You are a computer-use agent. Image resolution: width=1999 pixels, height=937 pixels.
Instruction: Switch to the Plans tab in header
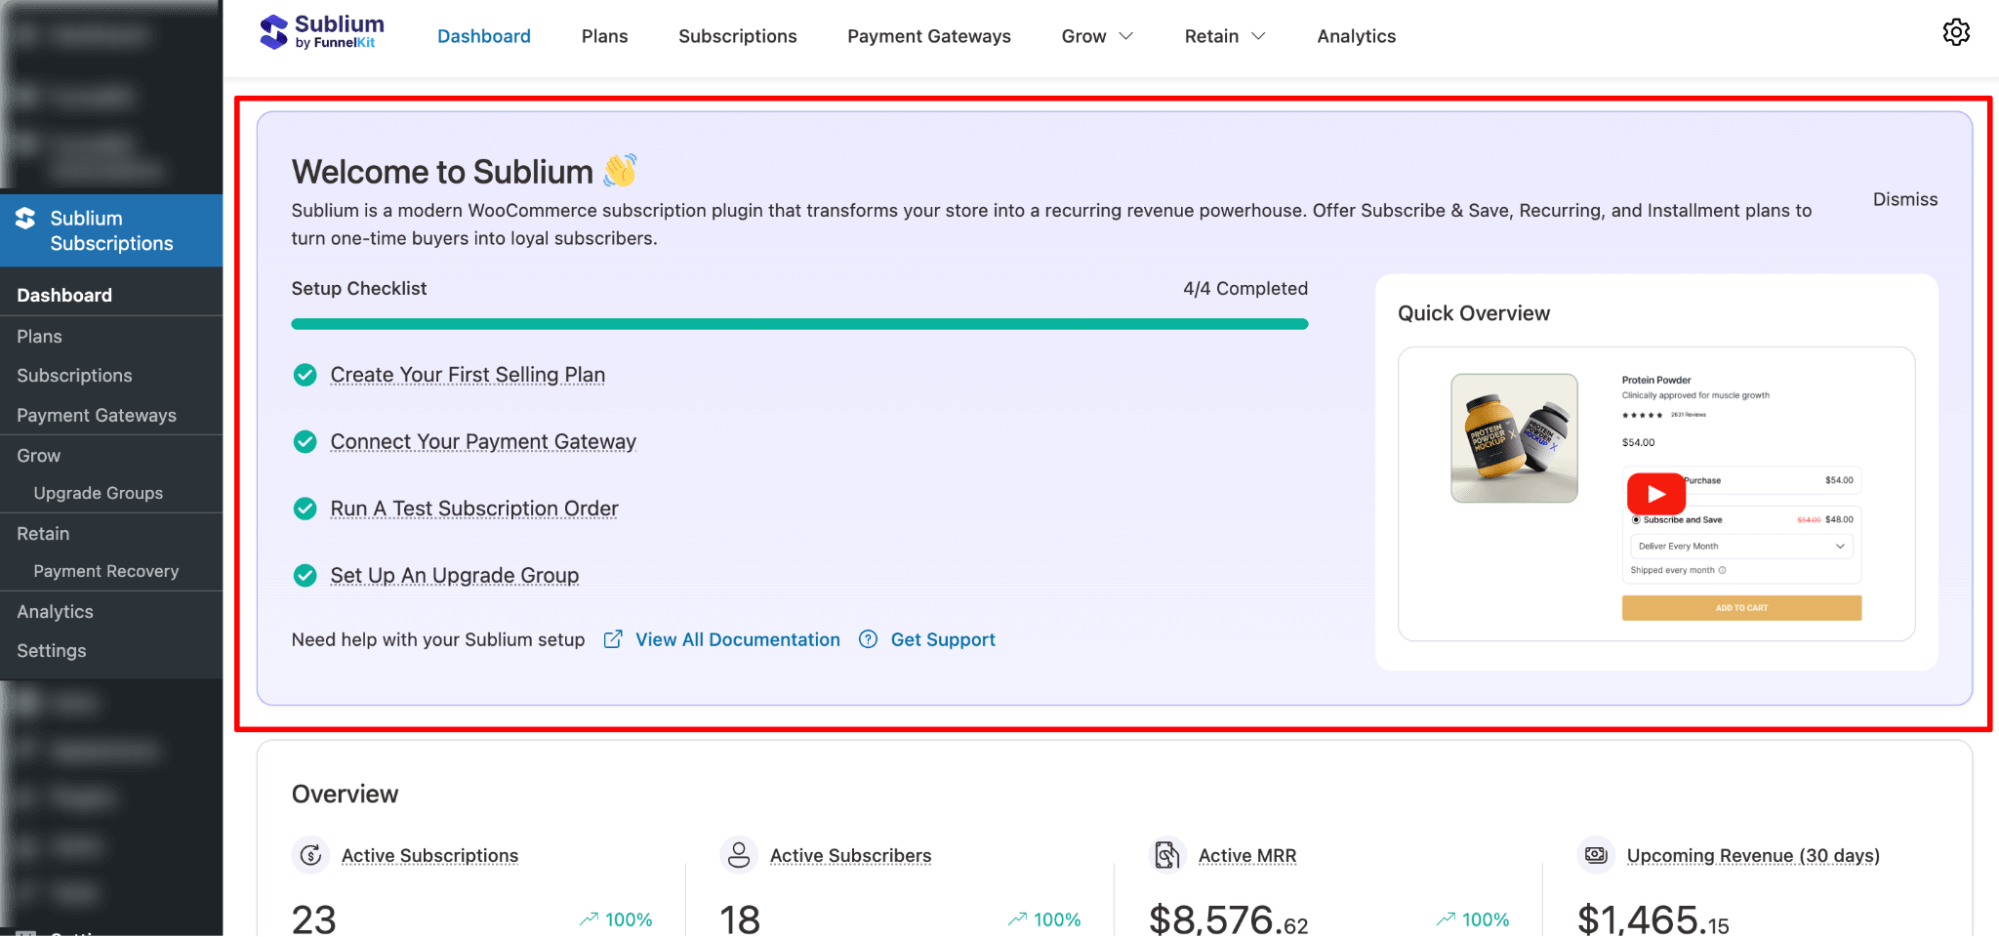604,36
